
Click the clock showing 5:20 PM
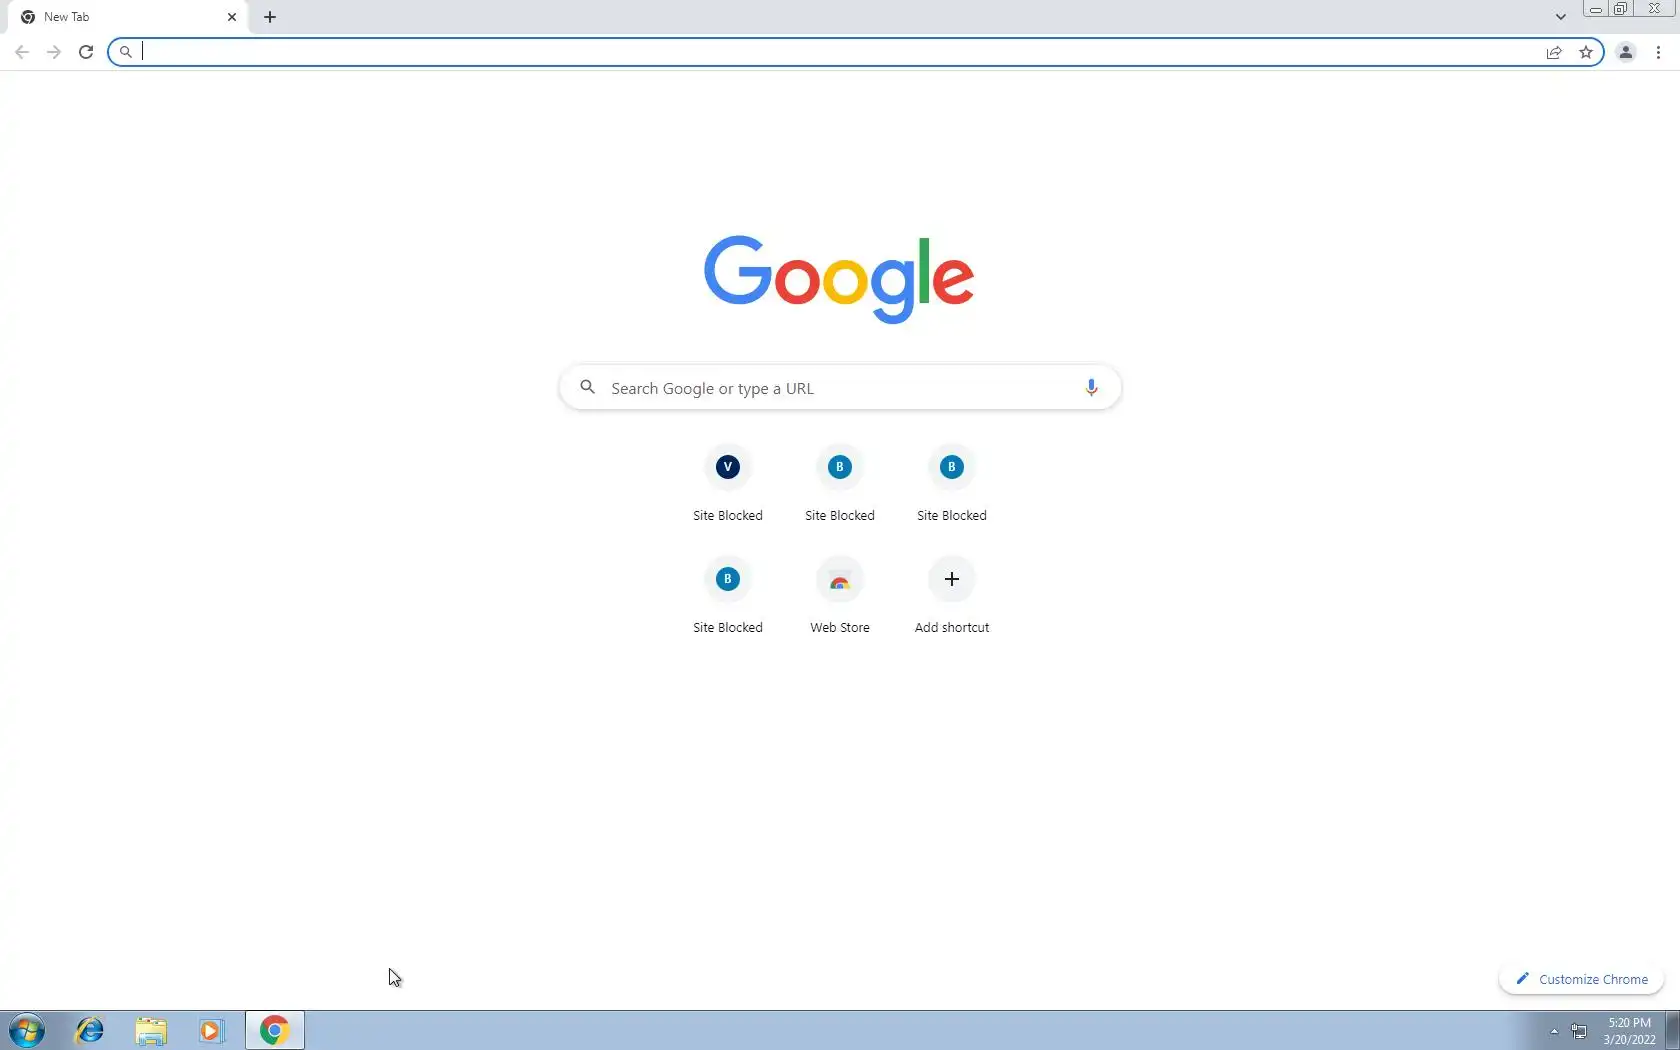pyautogui.click(x=1629, y=1031)
